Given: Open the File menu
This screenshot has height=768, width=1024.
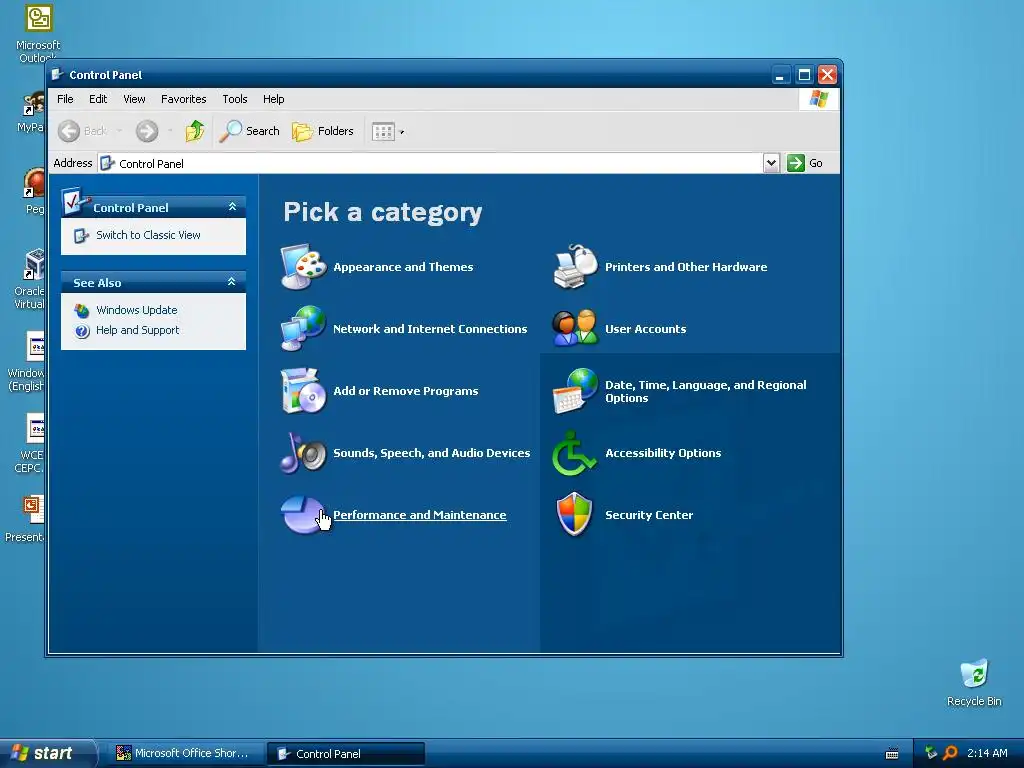Looking at the screenshot, I should 65,99.
